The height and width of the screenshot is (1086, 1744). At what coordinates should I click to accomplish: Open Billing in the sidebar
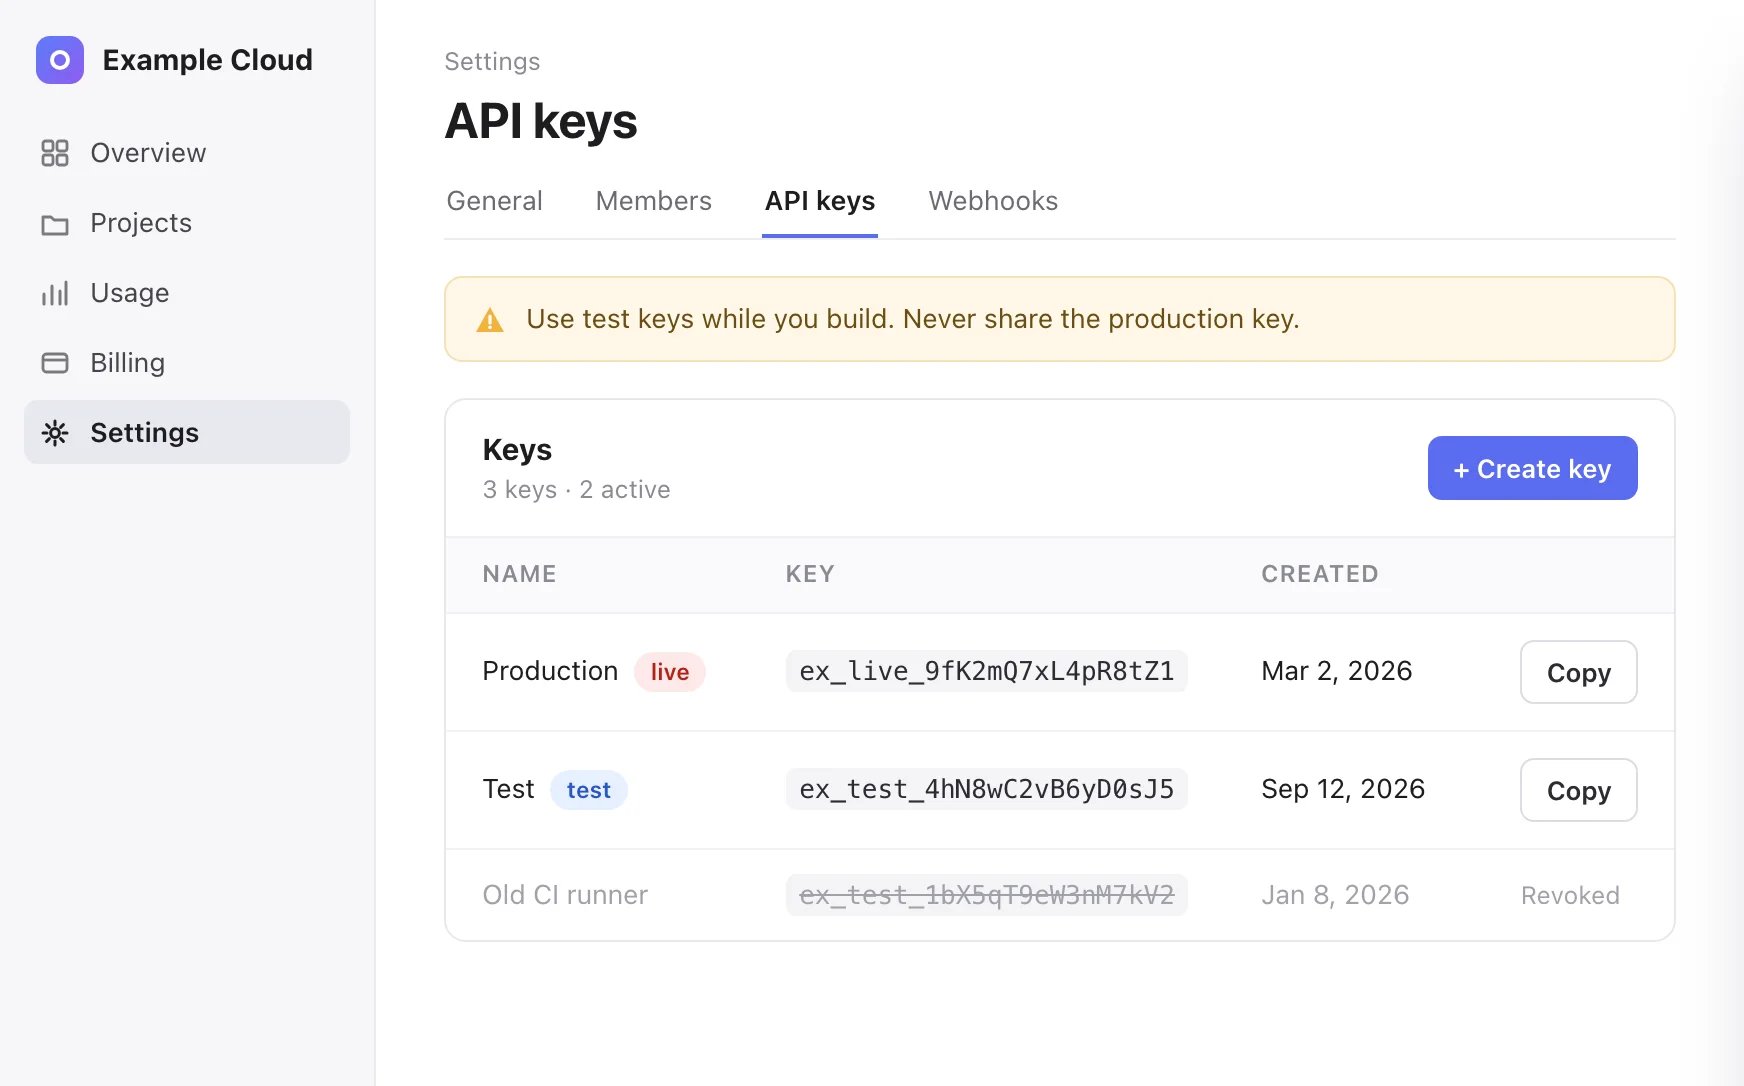187,363
